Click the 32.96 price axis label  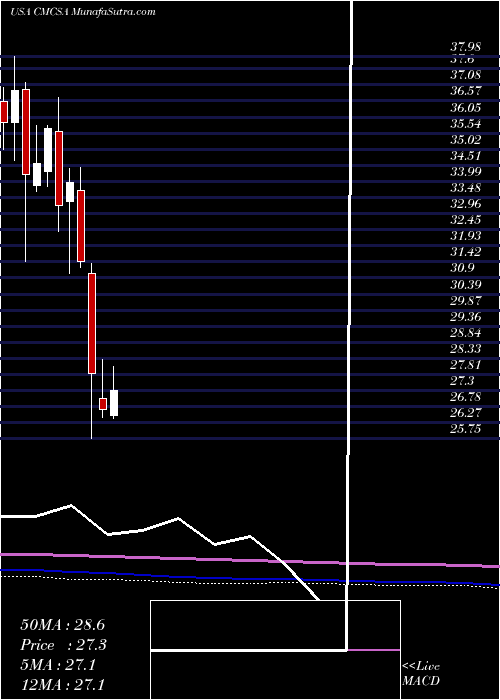click(466, 204)
